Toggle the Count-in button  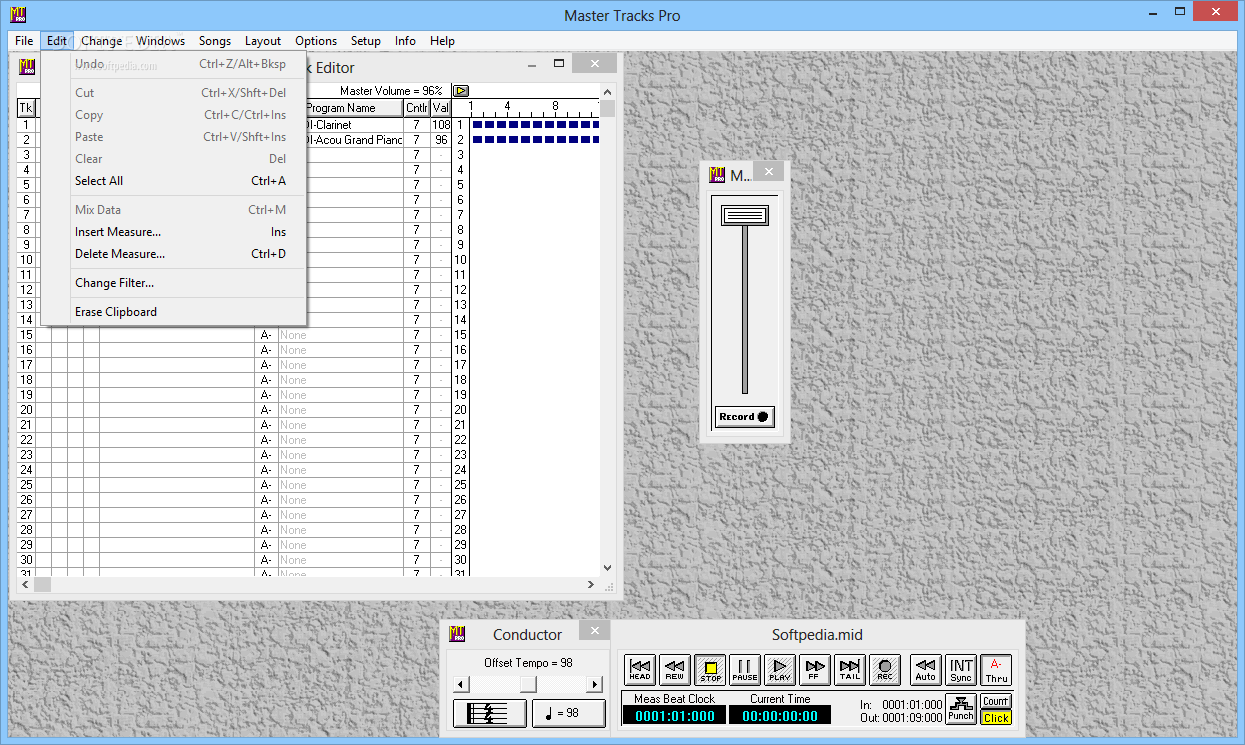tap(996, 701)
